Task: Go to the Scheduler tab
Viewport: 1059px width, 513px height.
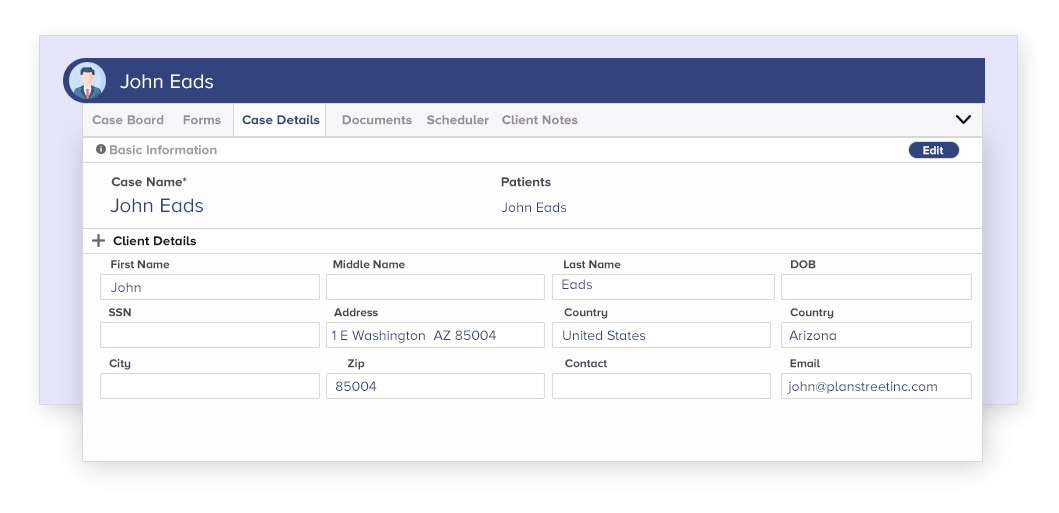Action: click(x=458, y=120)
